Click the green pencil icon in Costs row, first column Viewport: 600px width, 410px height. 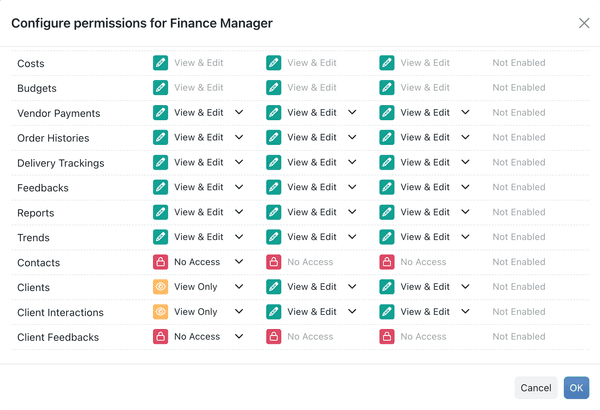pyautogui.click(x=160, y=63)
